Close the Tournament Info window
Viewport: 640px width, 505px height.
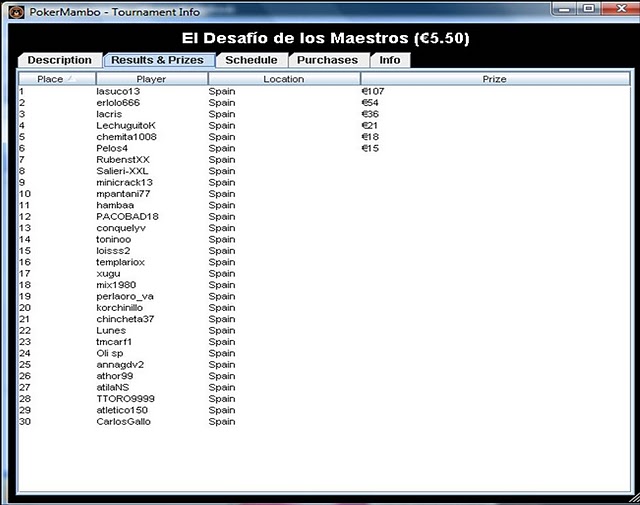(x=621, y=9)
